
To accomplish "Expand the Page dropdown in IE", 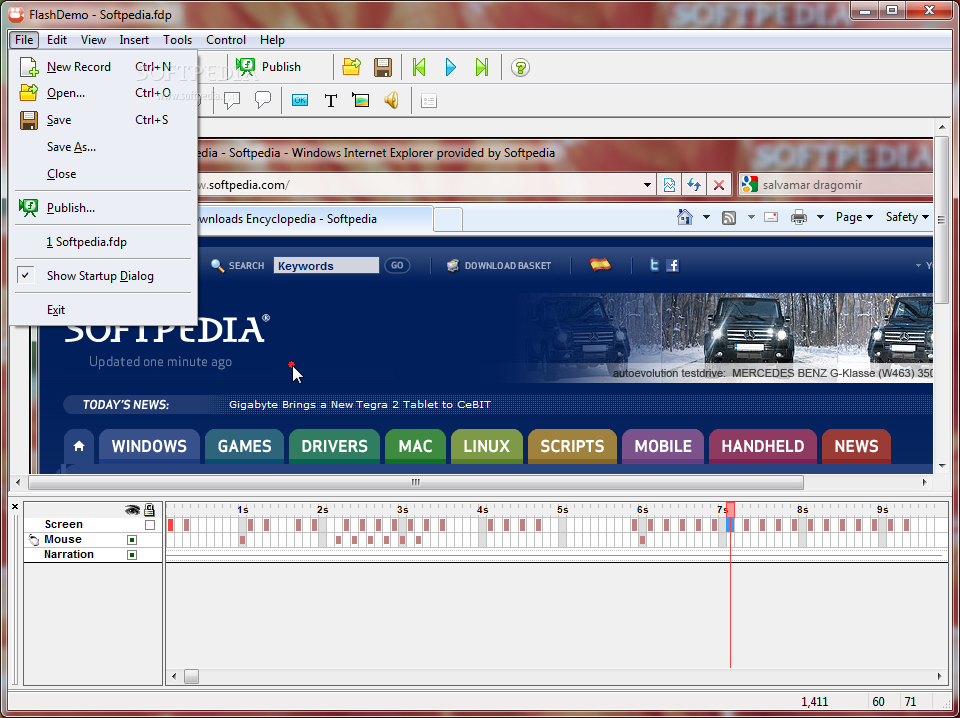I will click(854, 217).
